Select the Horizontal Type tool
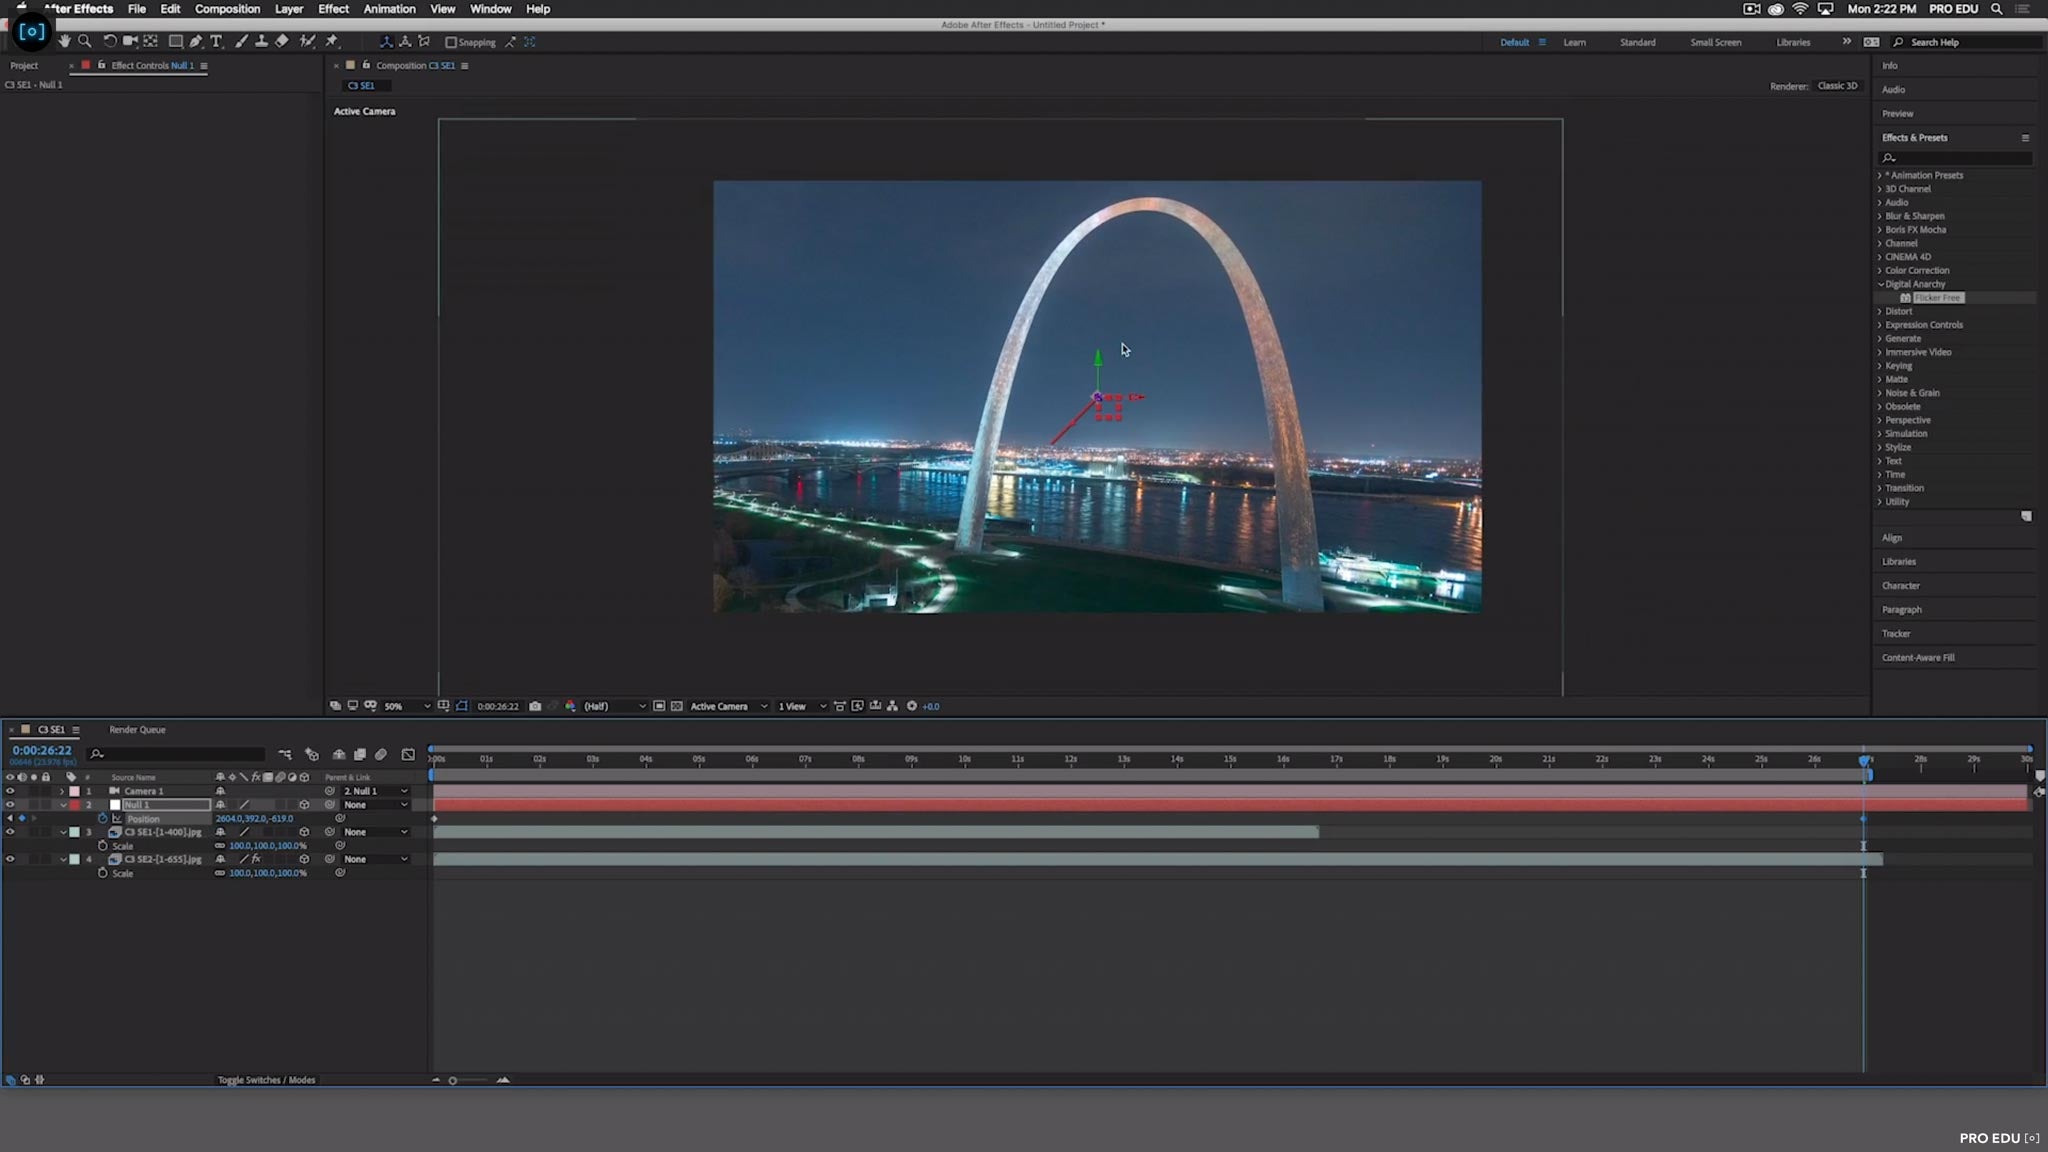 [216, 42]
